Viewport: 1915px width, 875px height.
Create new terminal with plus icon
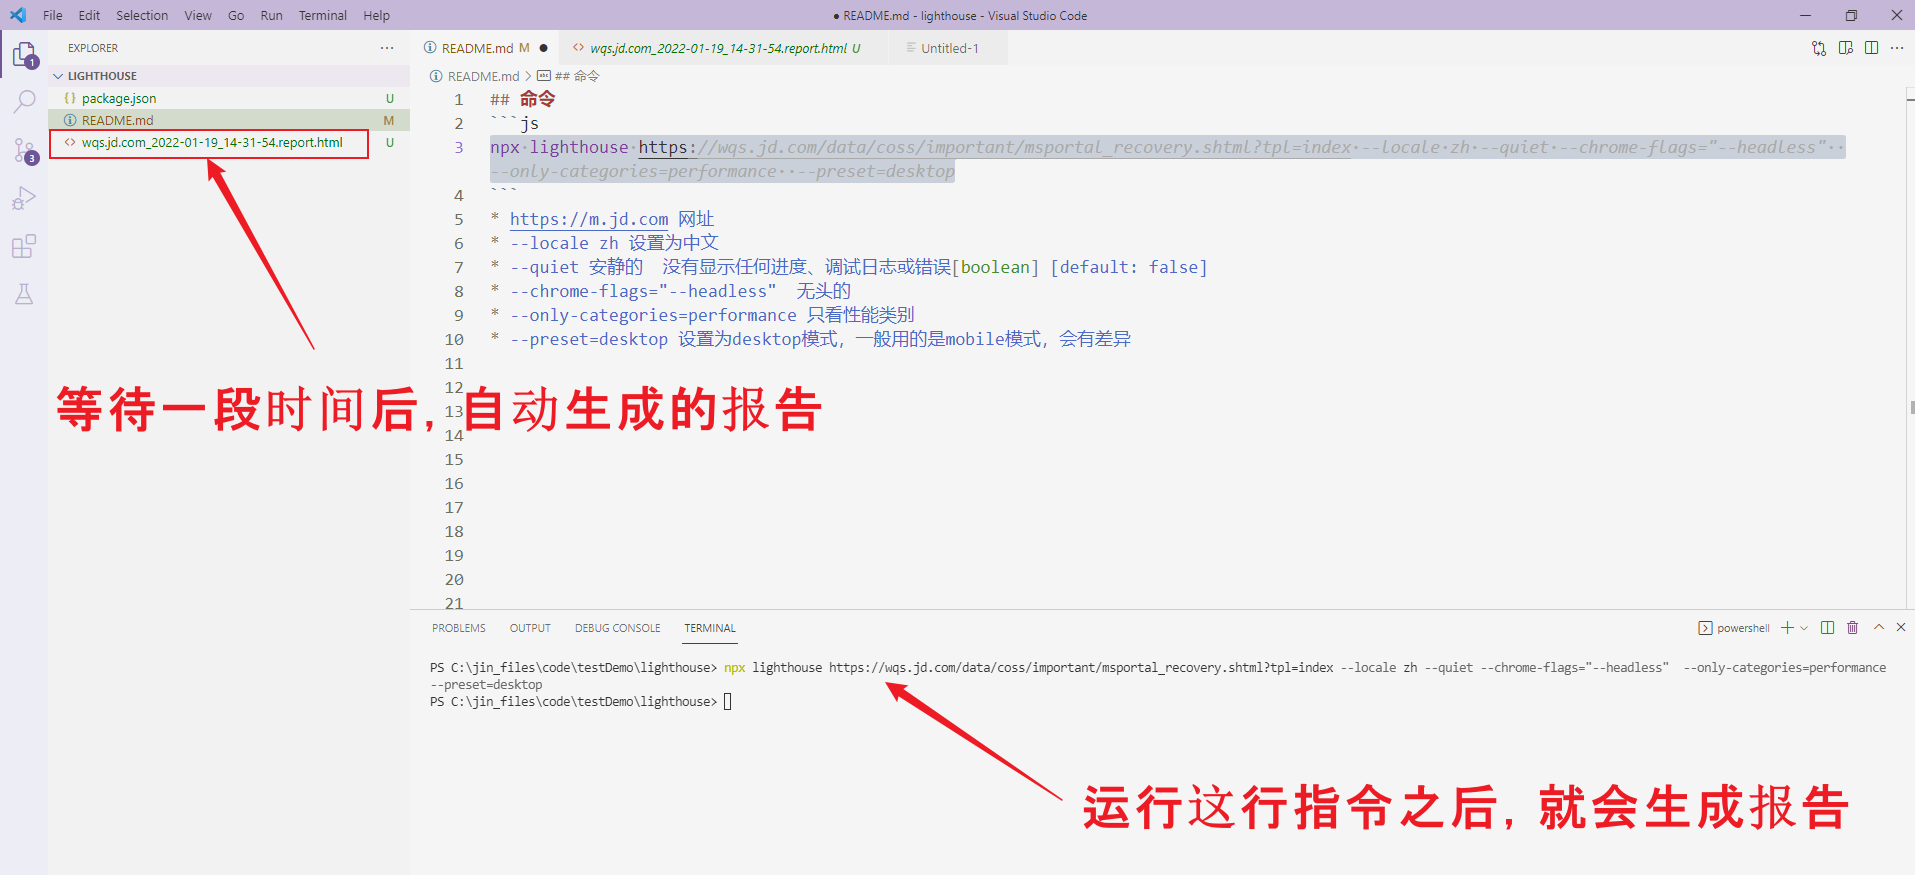(1787, 628)
